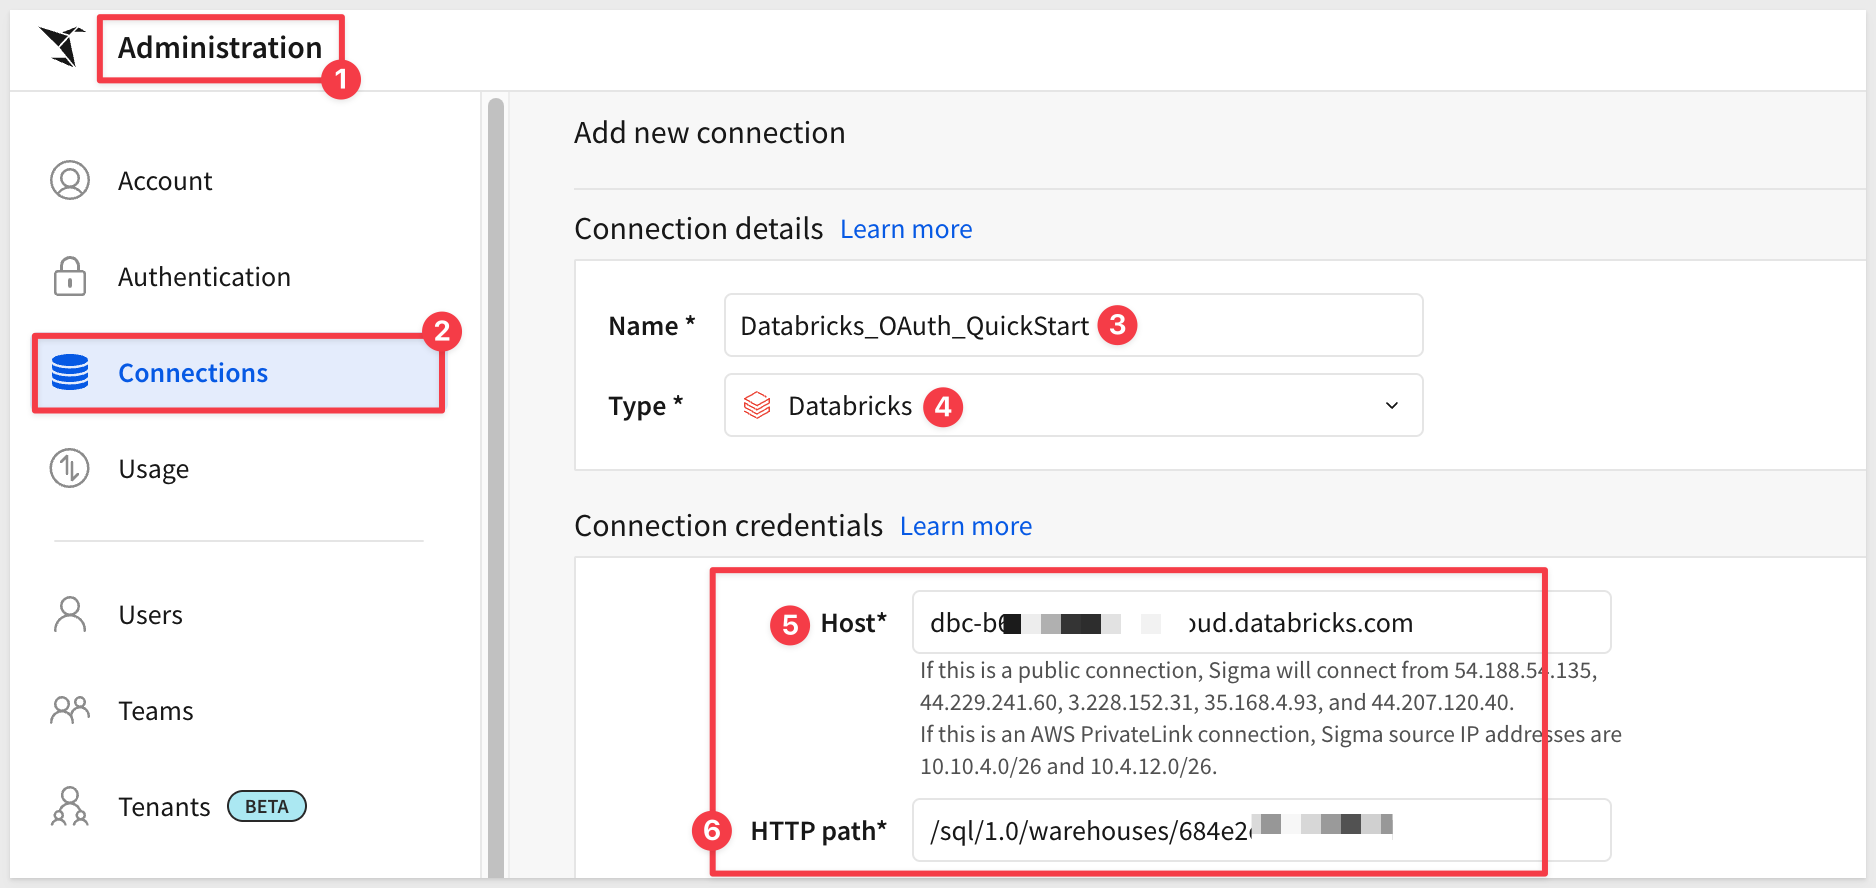Open Learn more beside Connection credentials
The width and height of the screenshot is (1876, 888).
pos(965,526)
